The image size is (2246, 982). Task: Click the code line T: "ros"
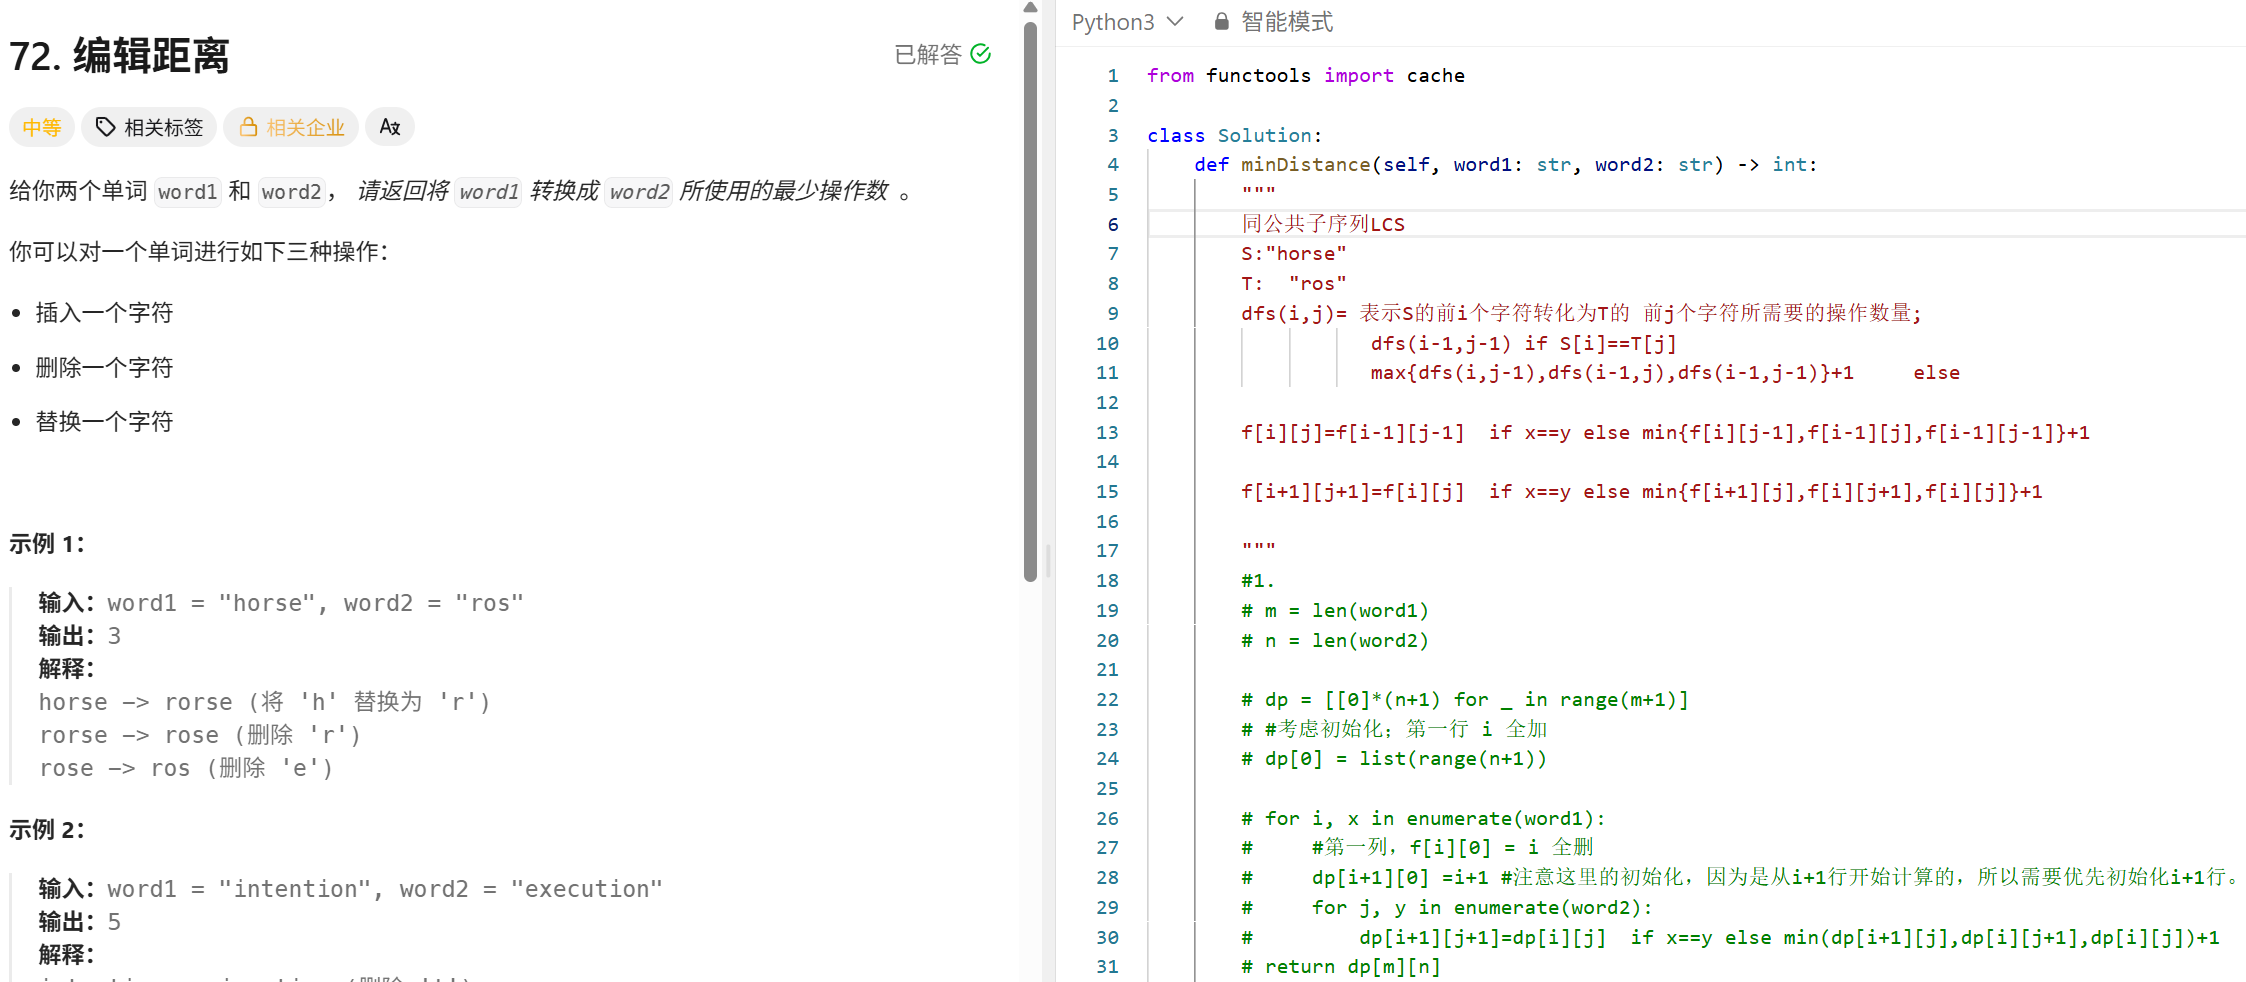[x=1294, y=283]
